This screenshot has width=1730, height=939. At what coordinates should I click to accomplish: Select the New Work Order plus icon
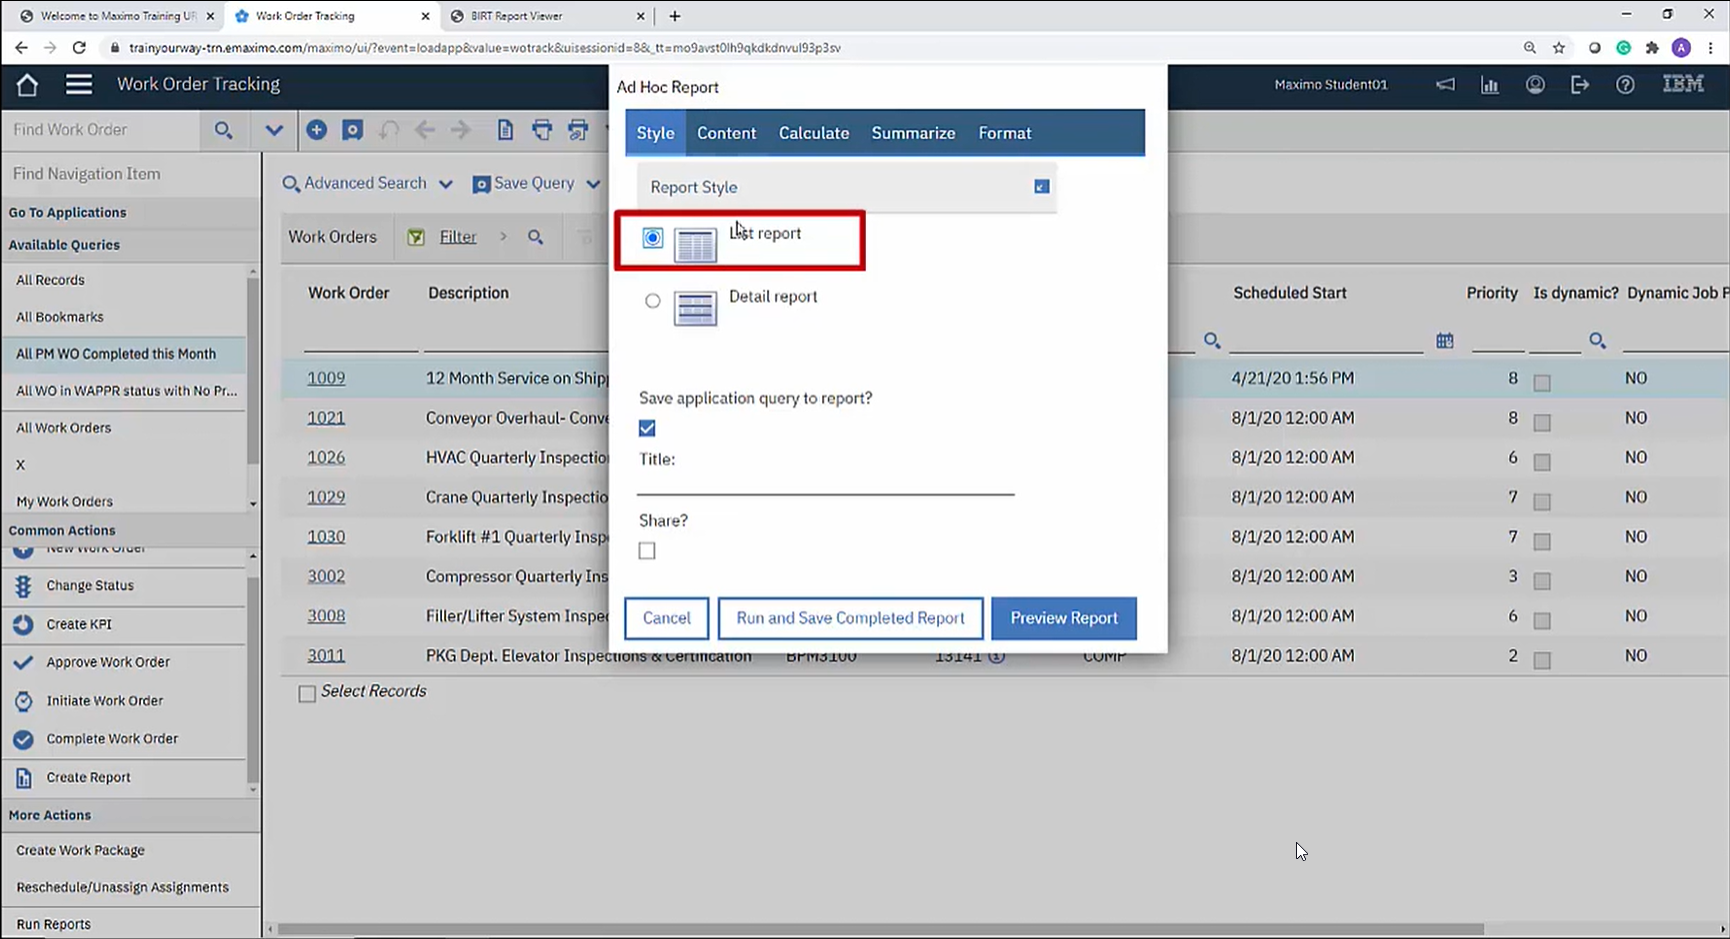(x=317, y=130)
